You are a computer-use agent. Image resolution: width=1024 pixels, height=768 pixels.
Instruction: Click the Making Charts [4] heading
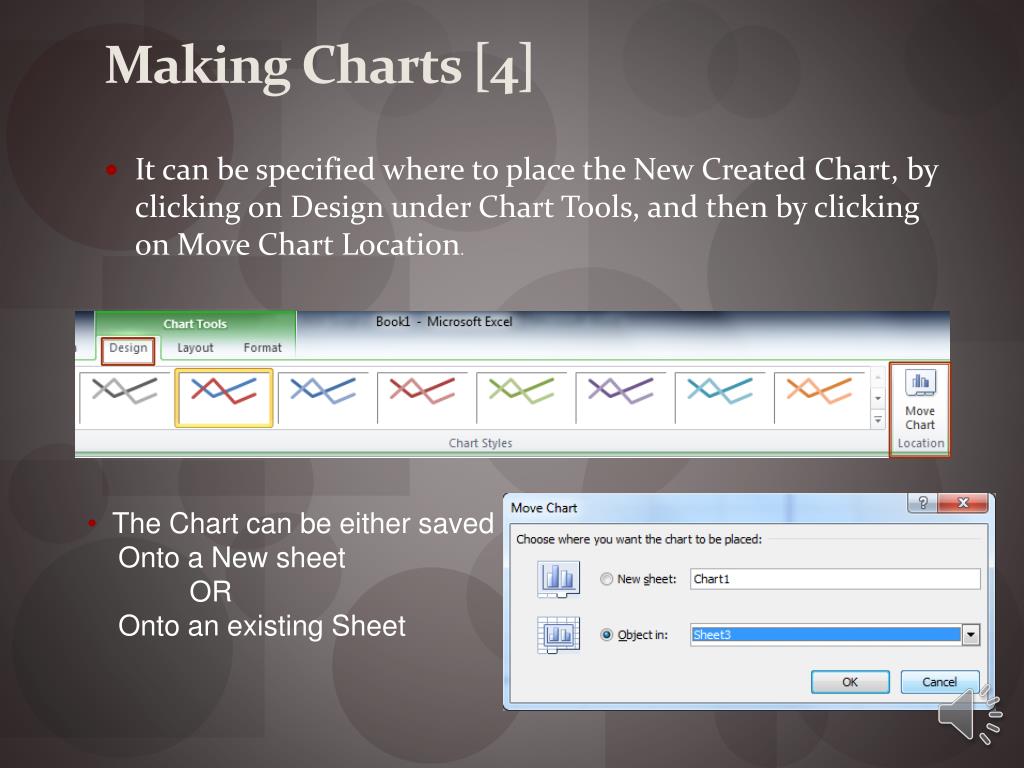tap(319, 67)
